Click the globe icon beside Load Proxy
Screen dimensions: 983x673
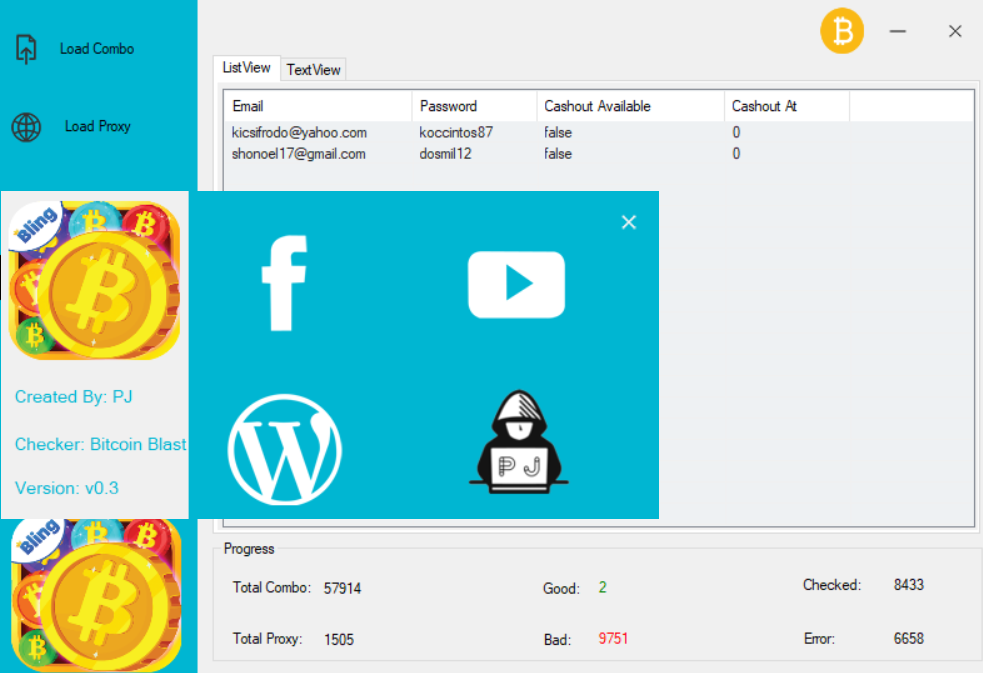coord(26,127)
